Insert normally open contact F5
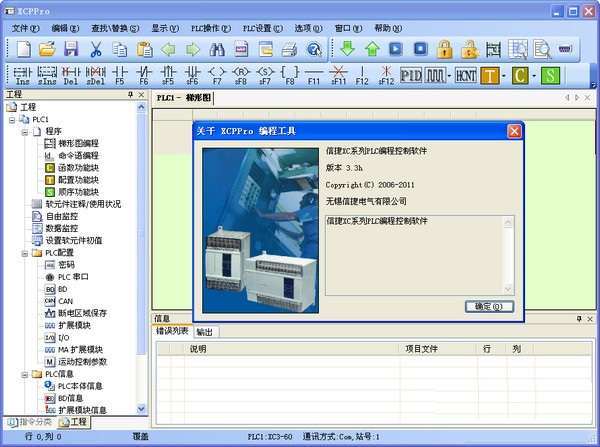 [120, 75]
